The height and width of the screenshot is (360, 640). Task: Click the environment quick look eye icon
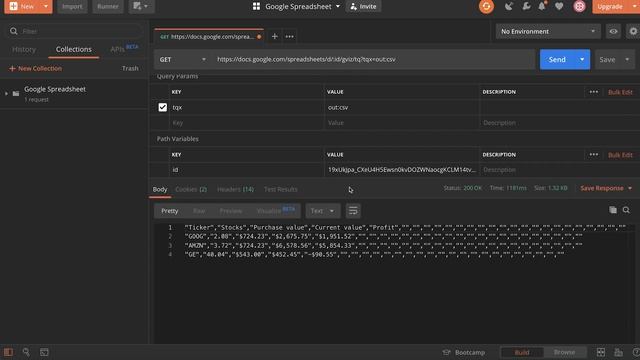click(x=613, y=31)
